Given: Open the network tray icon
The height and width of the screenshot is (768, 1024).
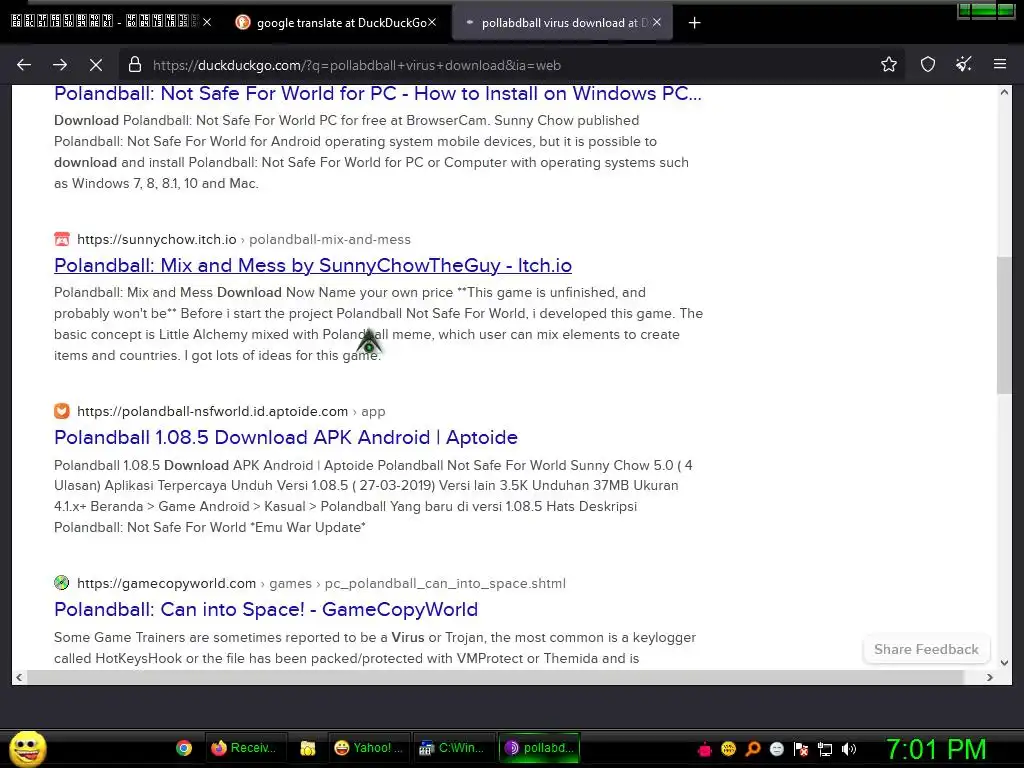Looking at the screenshot, I should click(x=825, y=749).
